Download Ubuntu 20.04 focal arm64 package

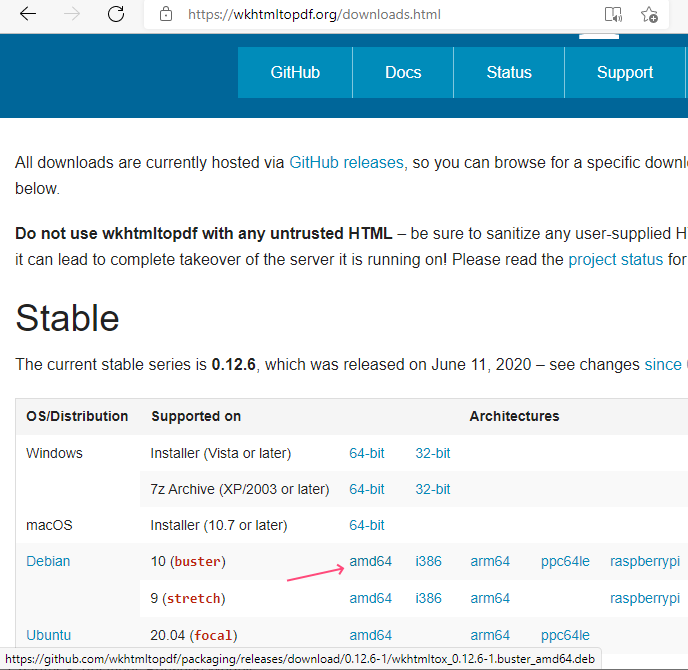[x=490, y=635]
